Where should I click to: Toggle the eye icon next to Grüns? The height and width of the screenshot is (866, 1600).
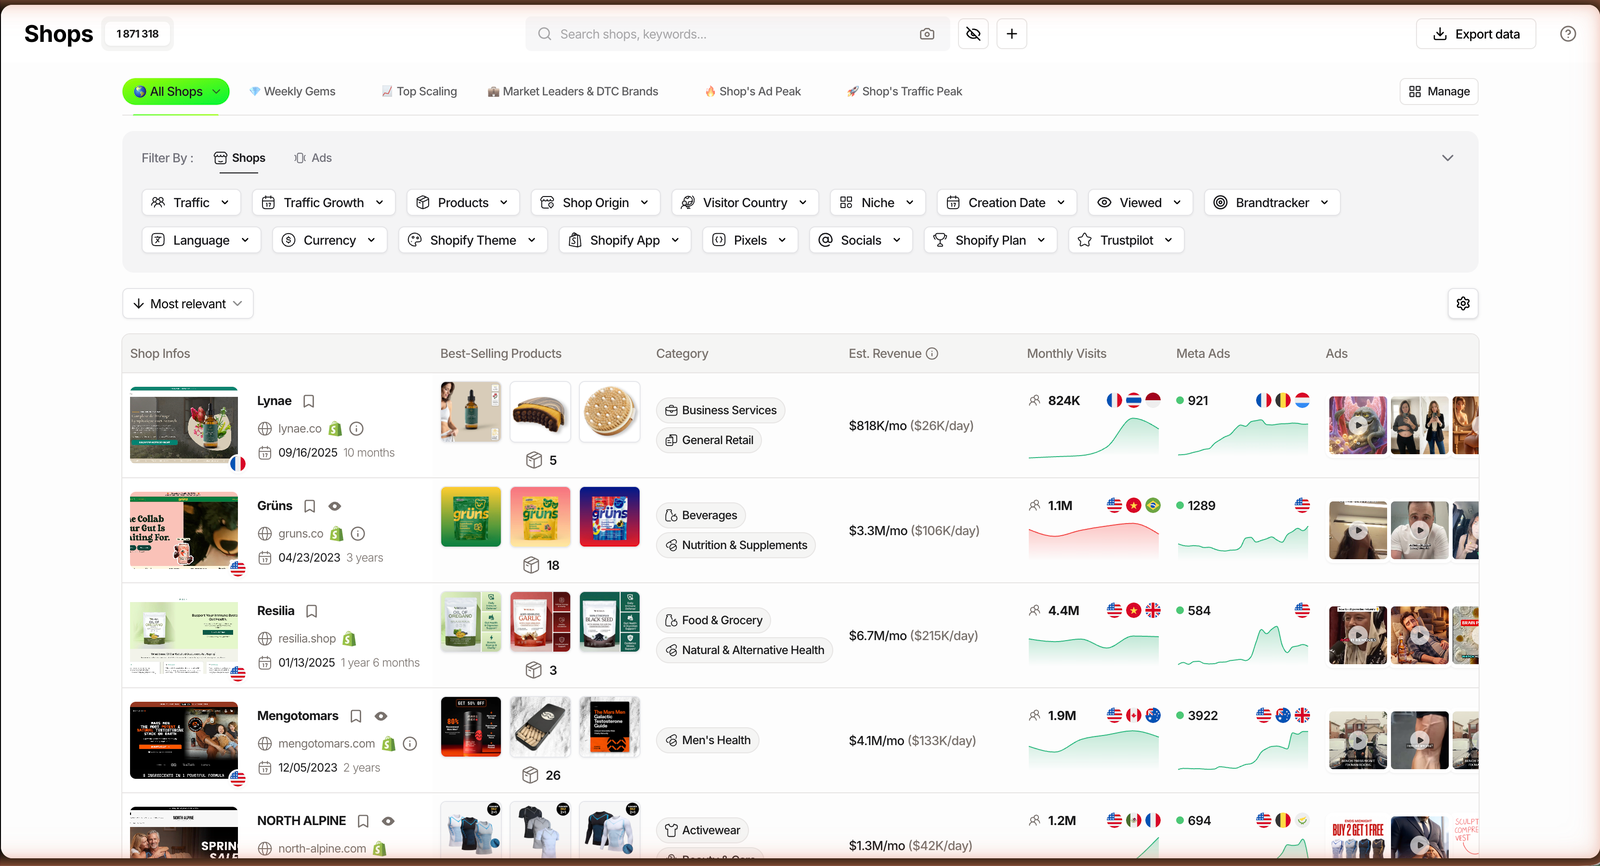pos(335,506)
